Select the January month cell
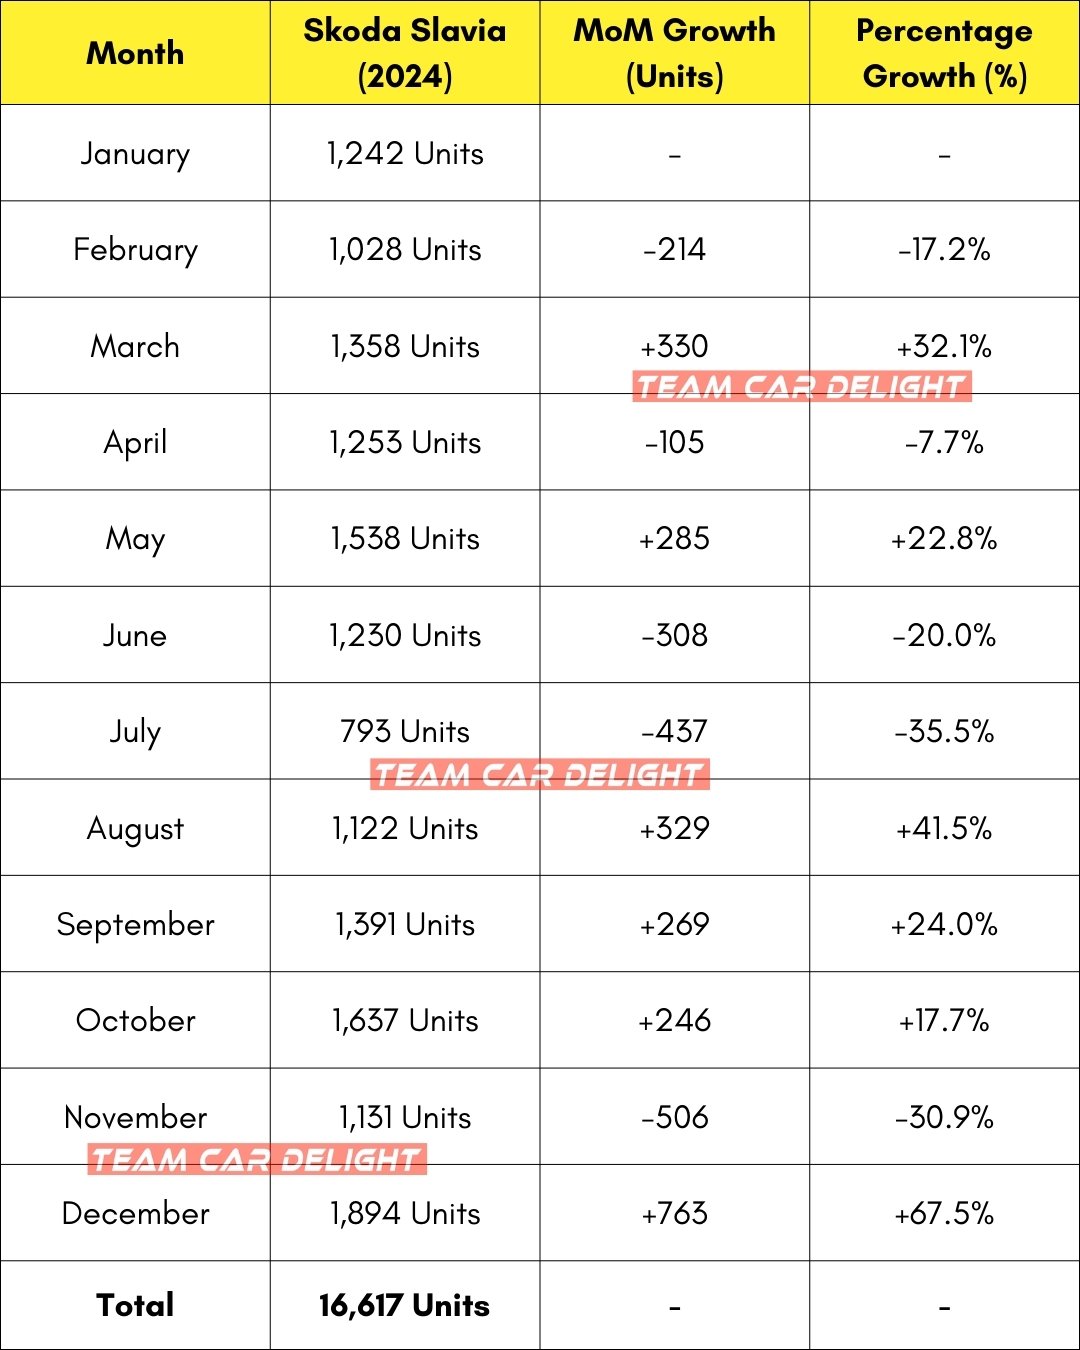 tap(135, 154)
